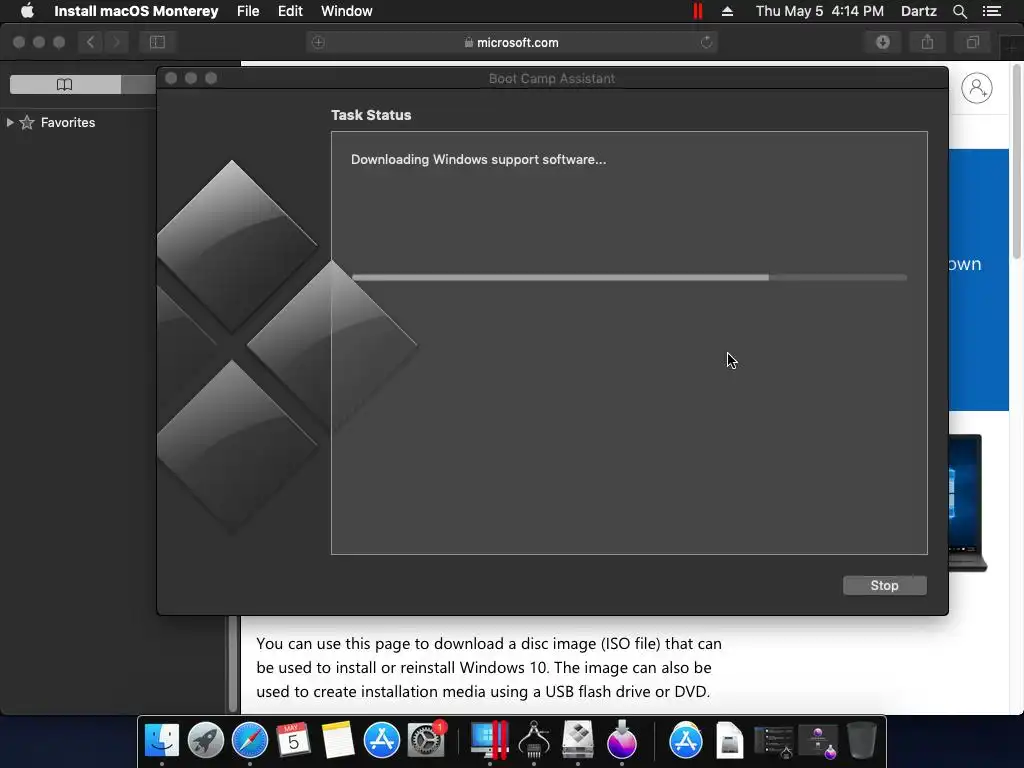
Task: Open the Install macOS Monterey menu
Action: pyautogui.click(x=136, y=11)
